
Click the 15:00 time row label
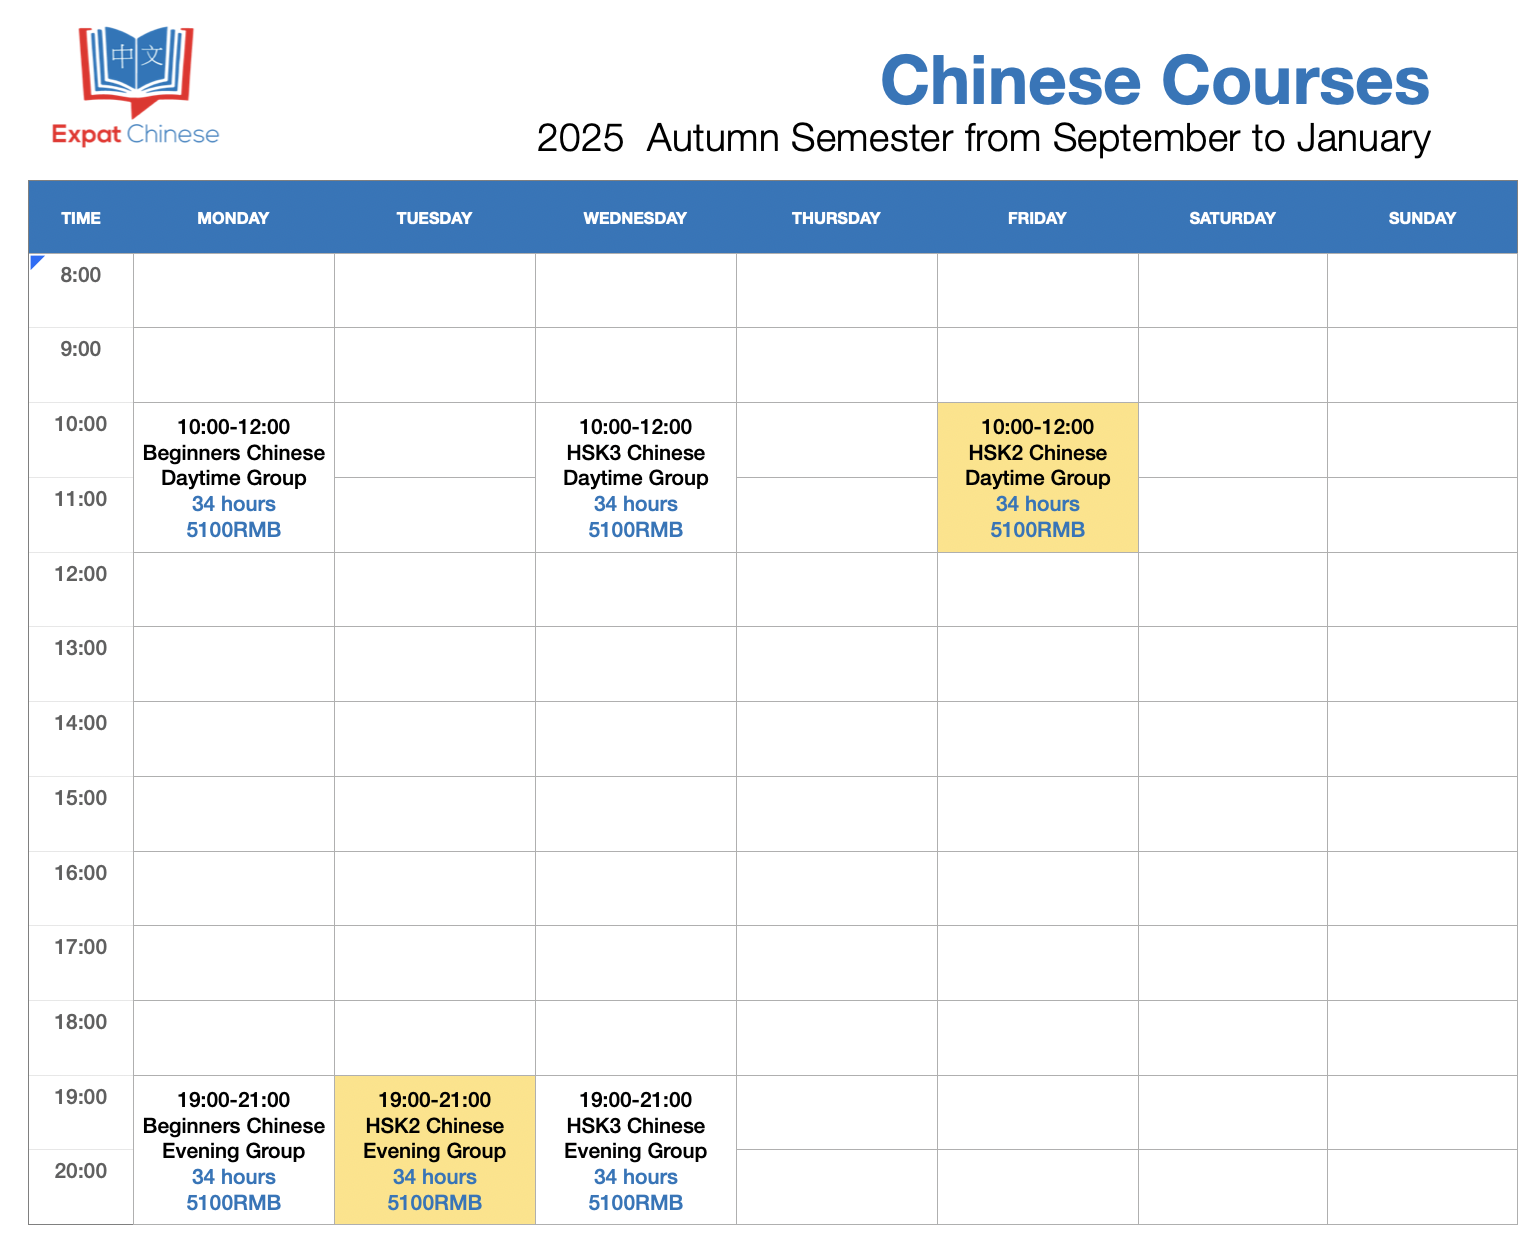[81, 798]
